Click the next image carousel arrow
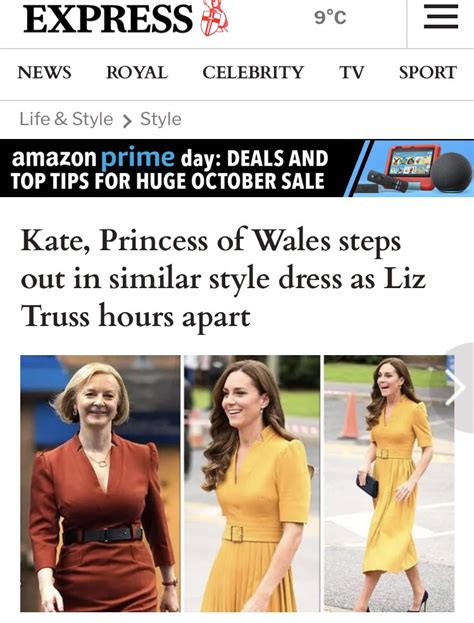 (x=455, y=387)
